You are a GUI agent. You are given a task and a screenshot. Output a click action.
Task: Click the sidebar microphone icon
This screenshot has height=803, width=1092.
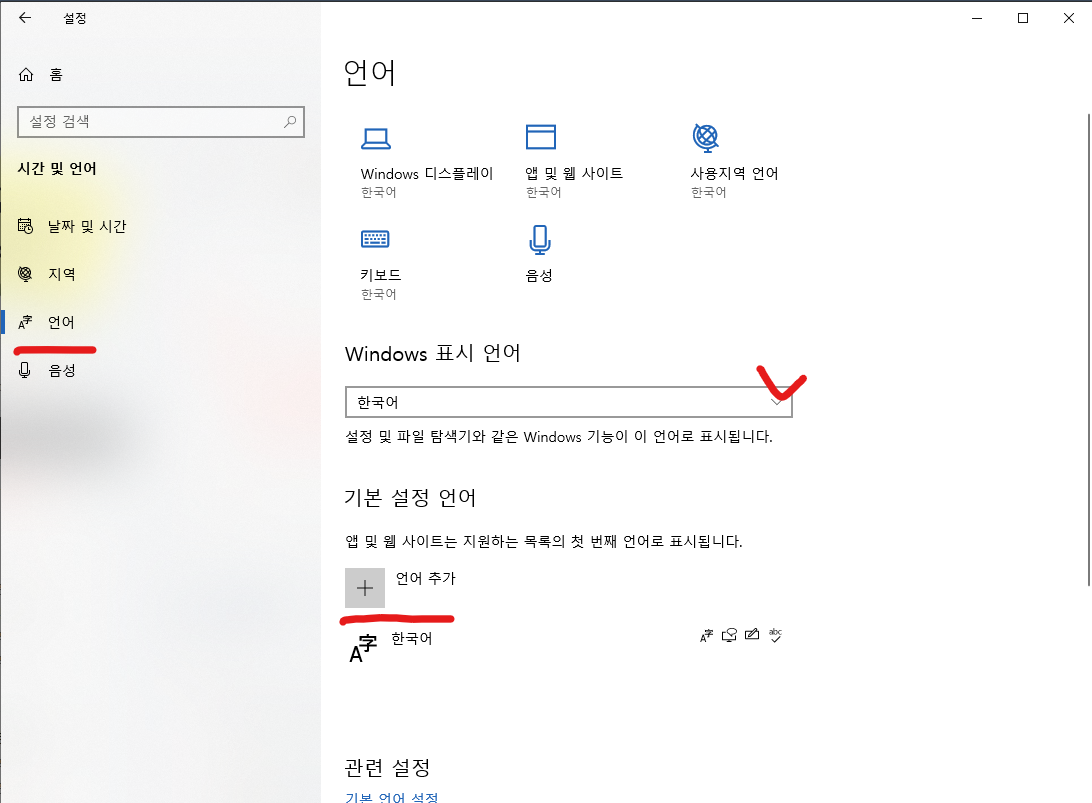click(x=25, y=370)
